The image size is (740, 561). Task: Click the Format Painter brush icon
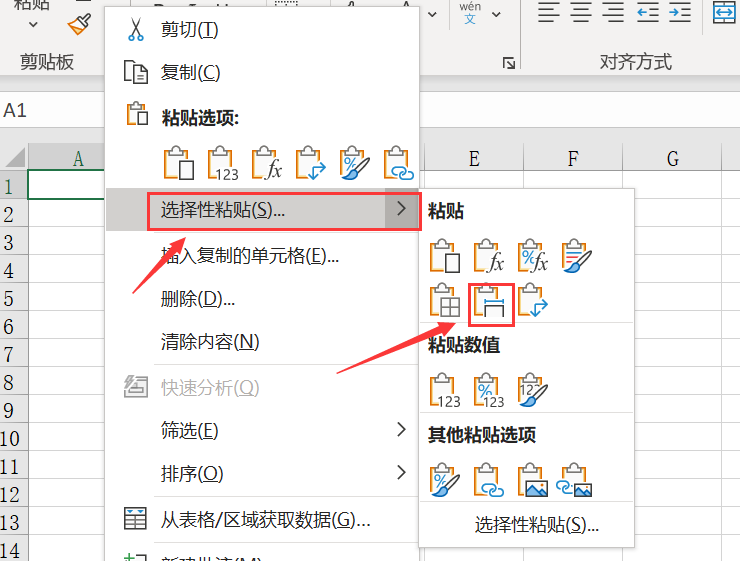point(79,24)
